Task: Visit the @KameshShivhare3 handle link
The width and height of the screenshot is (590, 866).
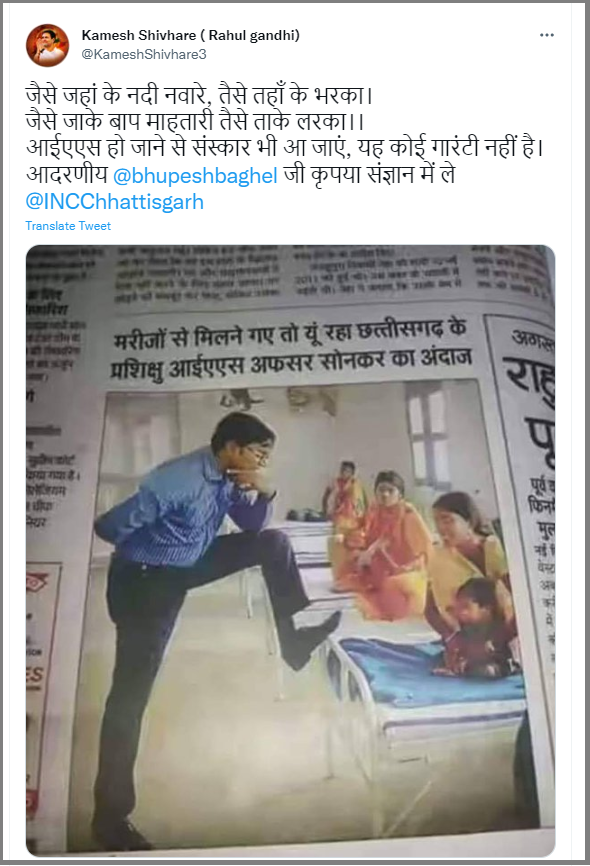Action: (144, 54)
